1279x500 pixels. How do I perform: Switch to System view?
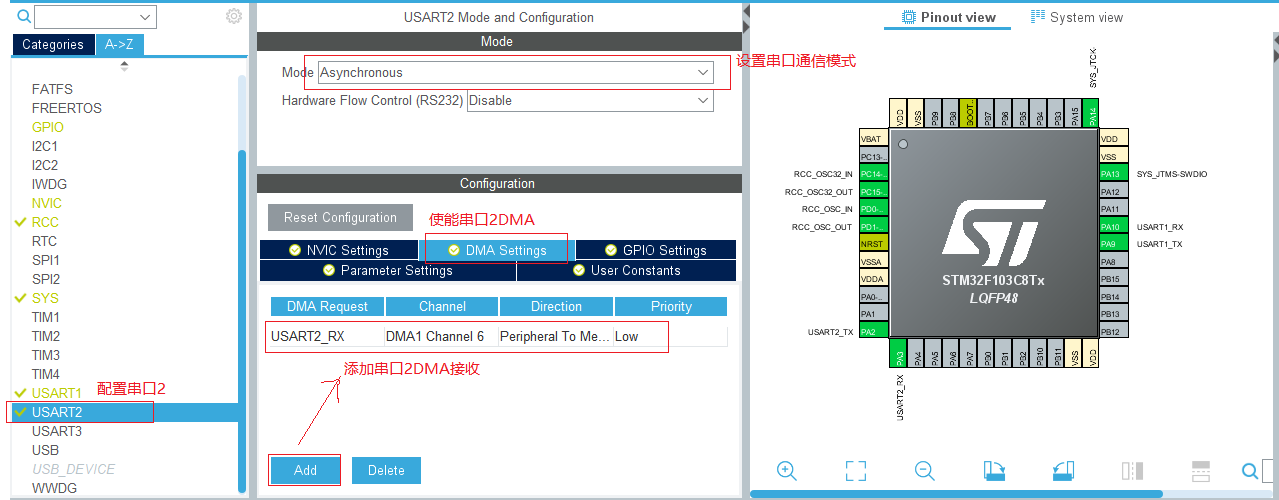1077,17
